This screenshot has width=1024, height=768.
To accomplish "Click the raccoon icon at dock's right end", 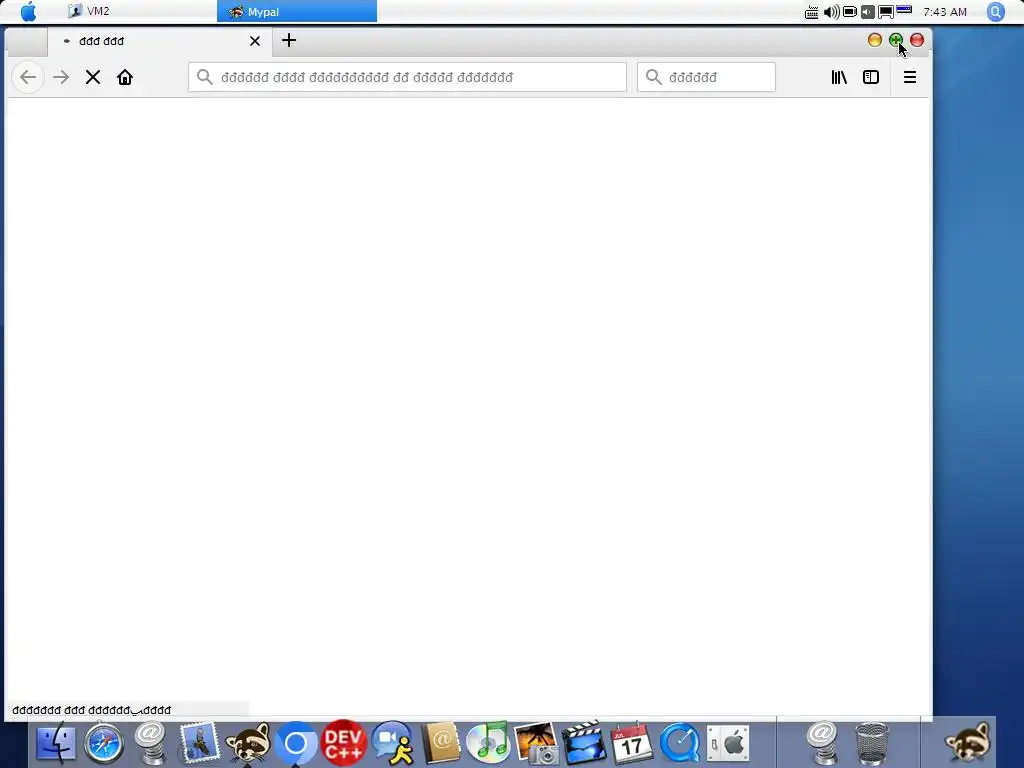I will (x=968, y=742).
